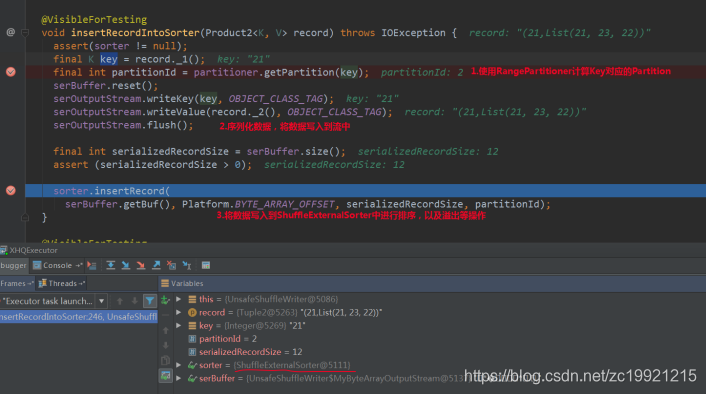Expand the 'sorter' ShuffleExternalSorter node
The image size is (707, 395).
179,365
